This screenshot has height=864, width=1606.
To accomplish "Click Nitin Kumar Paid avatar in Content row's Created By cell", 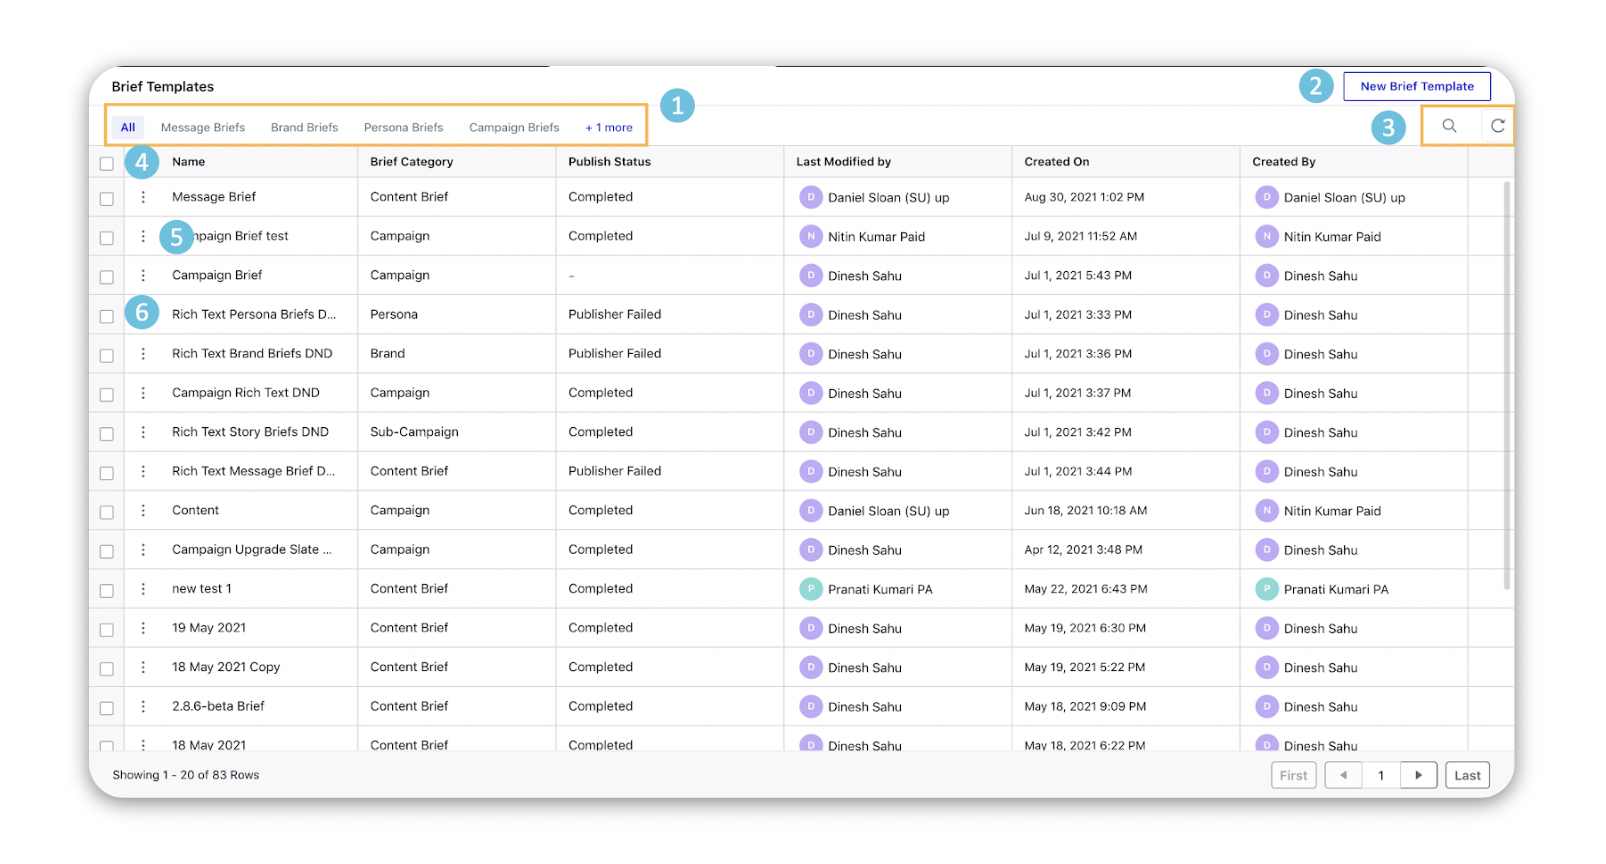I will click(1267, 510).
